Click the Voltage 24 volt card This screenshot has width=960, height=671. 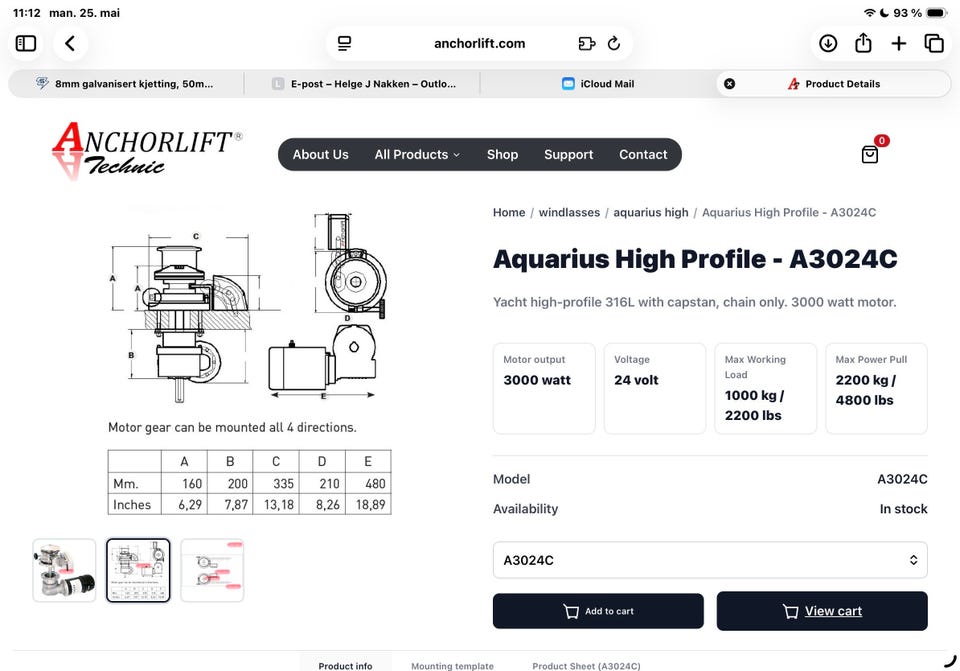point(654,388)
